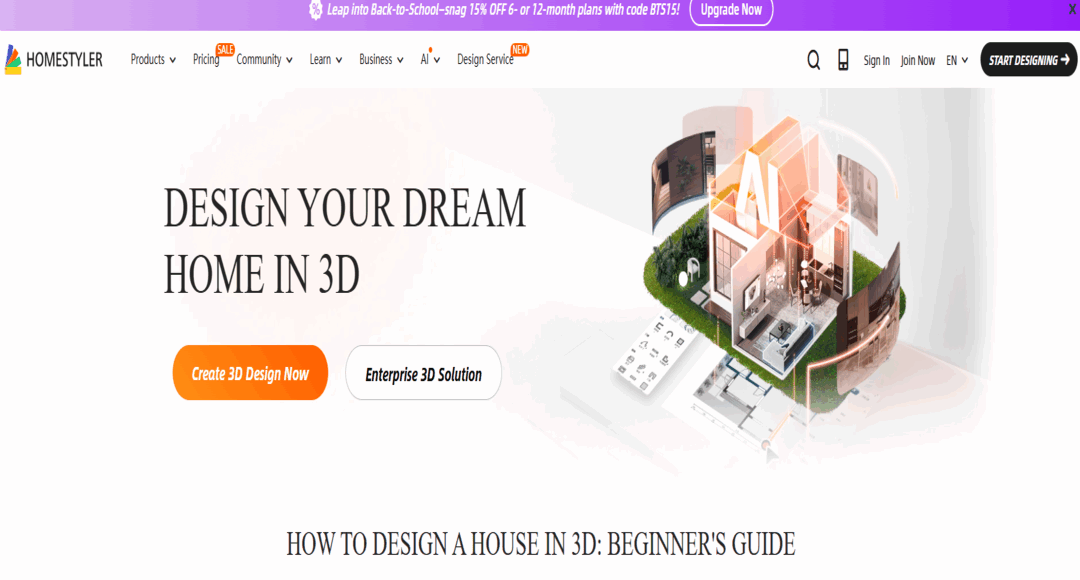Open the search magnifier icon
Screen dimensions: 1080x580
[x=813, y=60]
